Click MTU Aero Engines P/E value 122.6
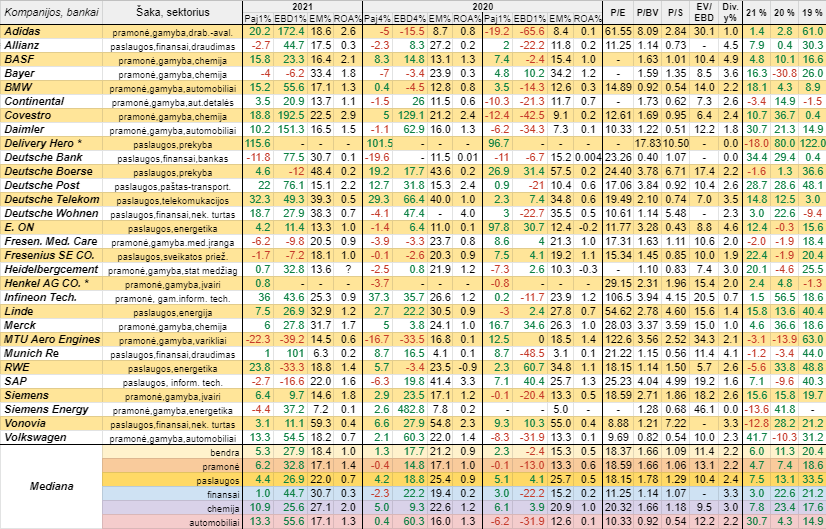The image size is (826, 529). click(618, 339)
